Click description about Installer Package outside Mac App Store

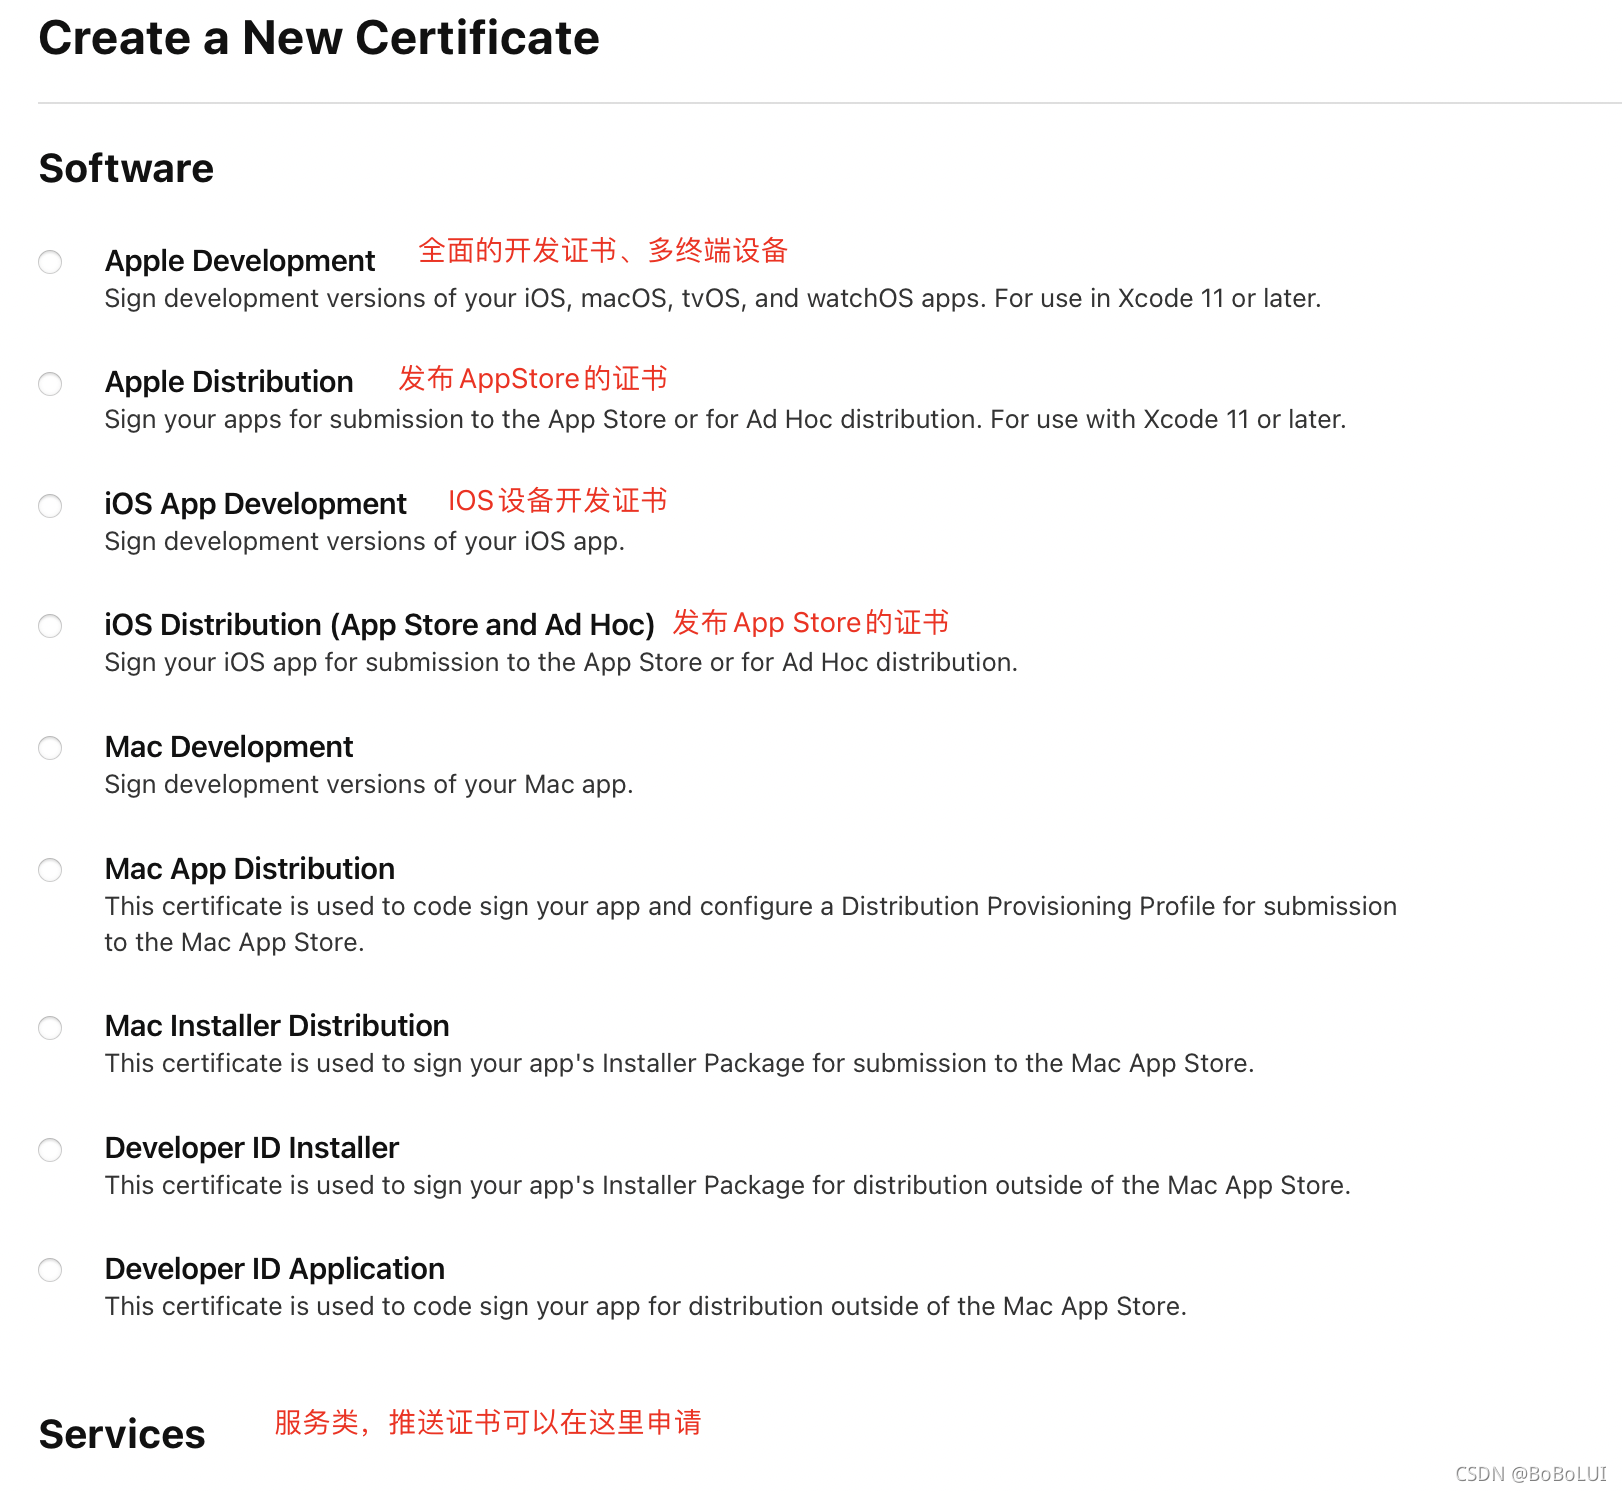(x=728, y=1185)
